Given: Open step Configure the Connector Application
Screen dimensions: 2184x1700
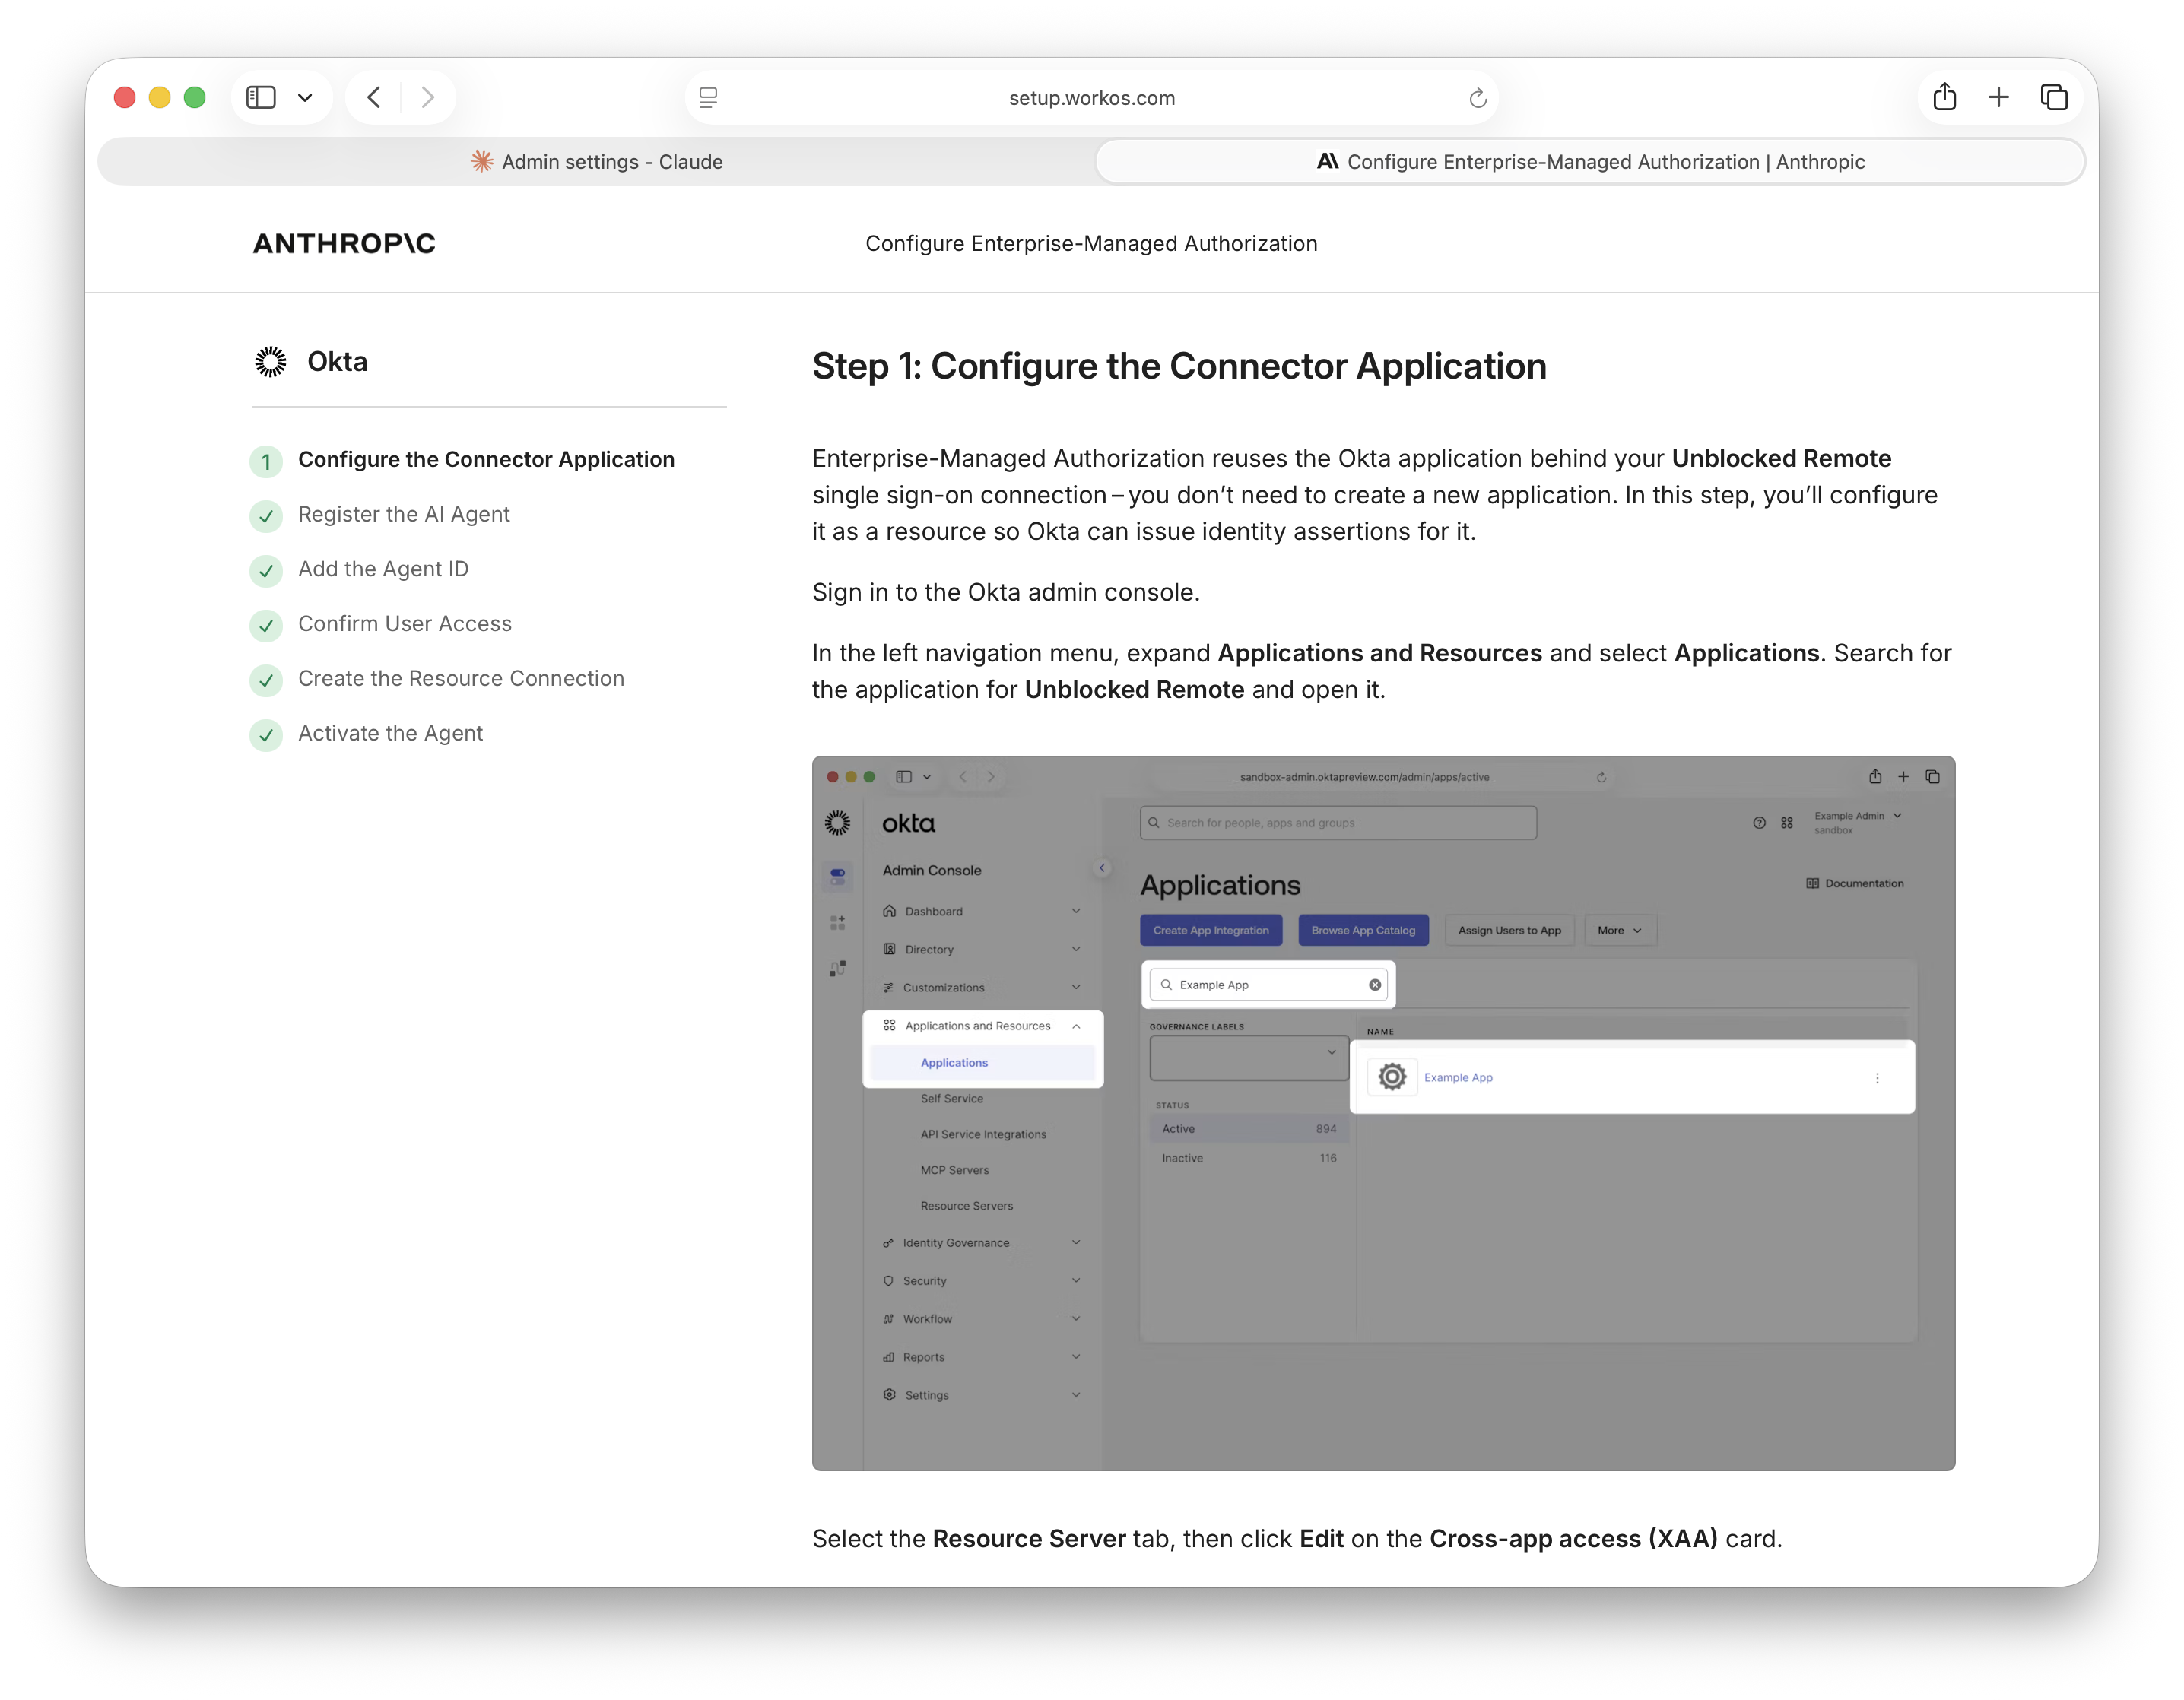Looking at the screenshot, I should point(486,459).
